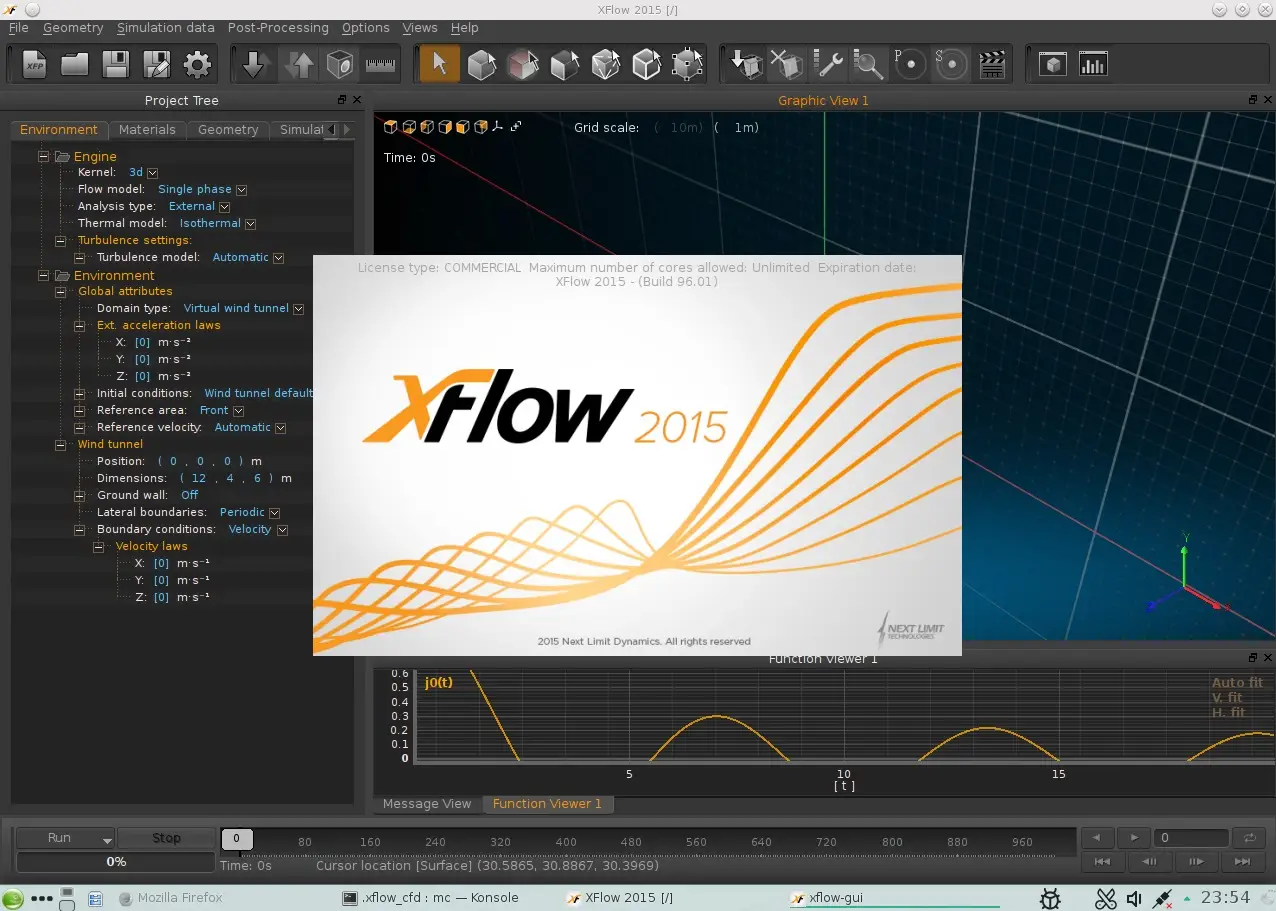Choose the select face cube tool
Screen dimensions: 1276x911
click(x=523, y=65)
